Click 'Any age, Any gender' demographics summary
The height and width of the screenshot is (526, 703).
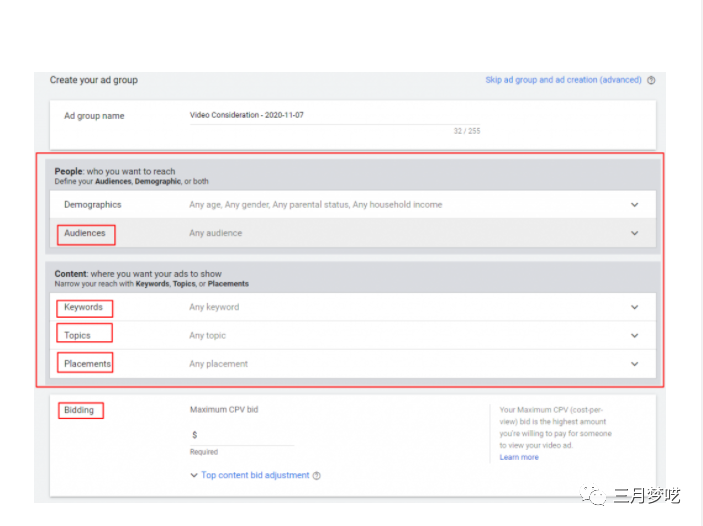click(x=315, y=205)
